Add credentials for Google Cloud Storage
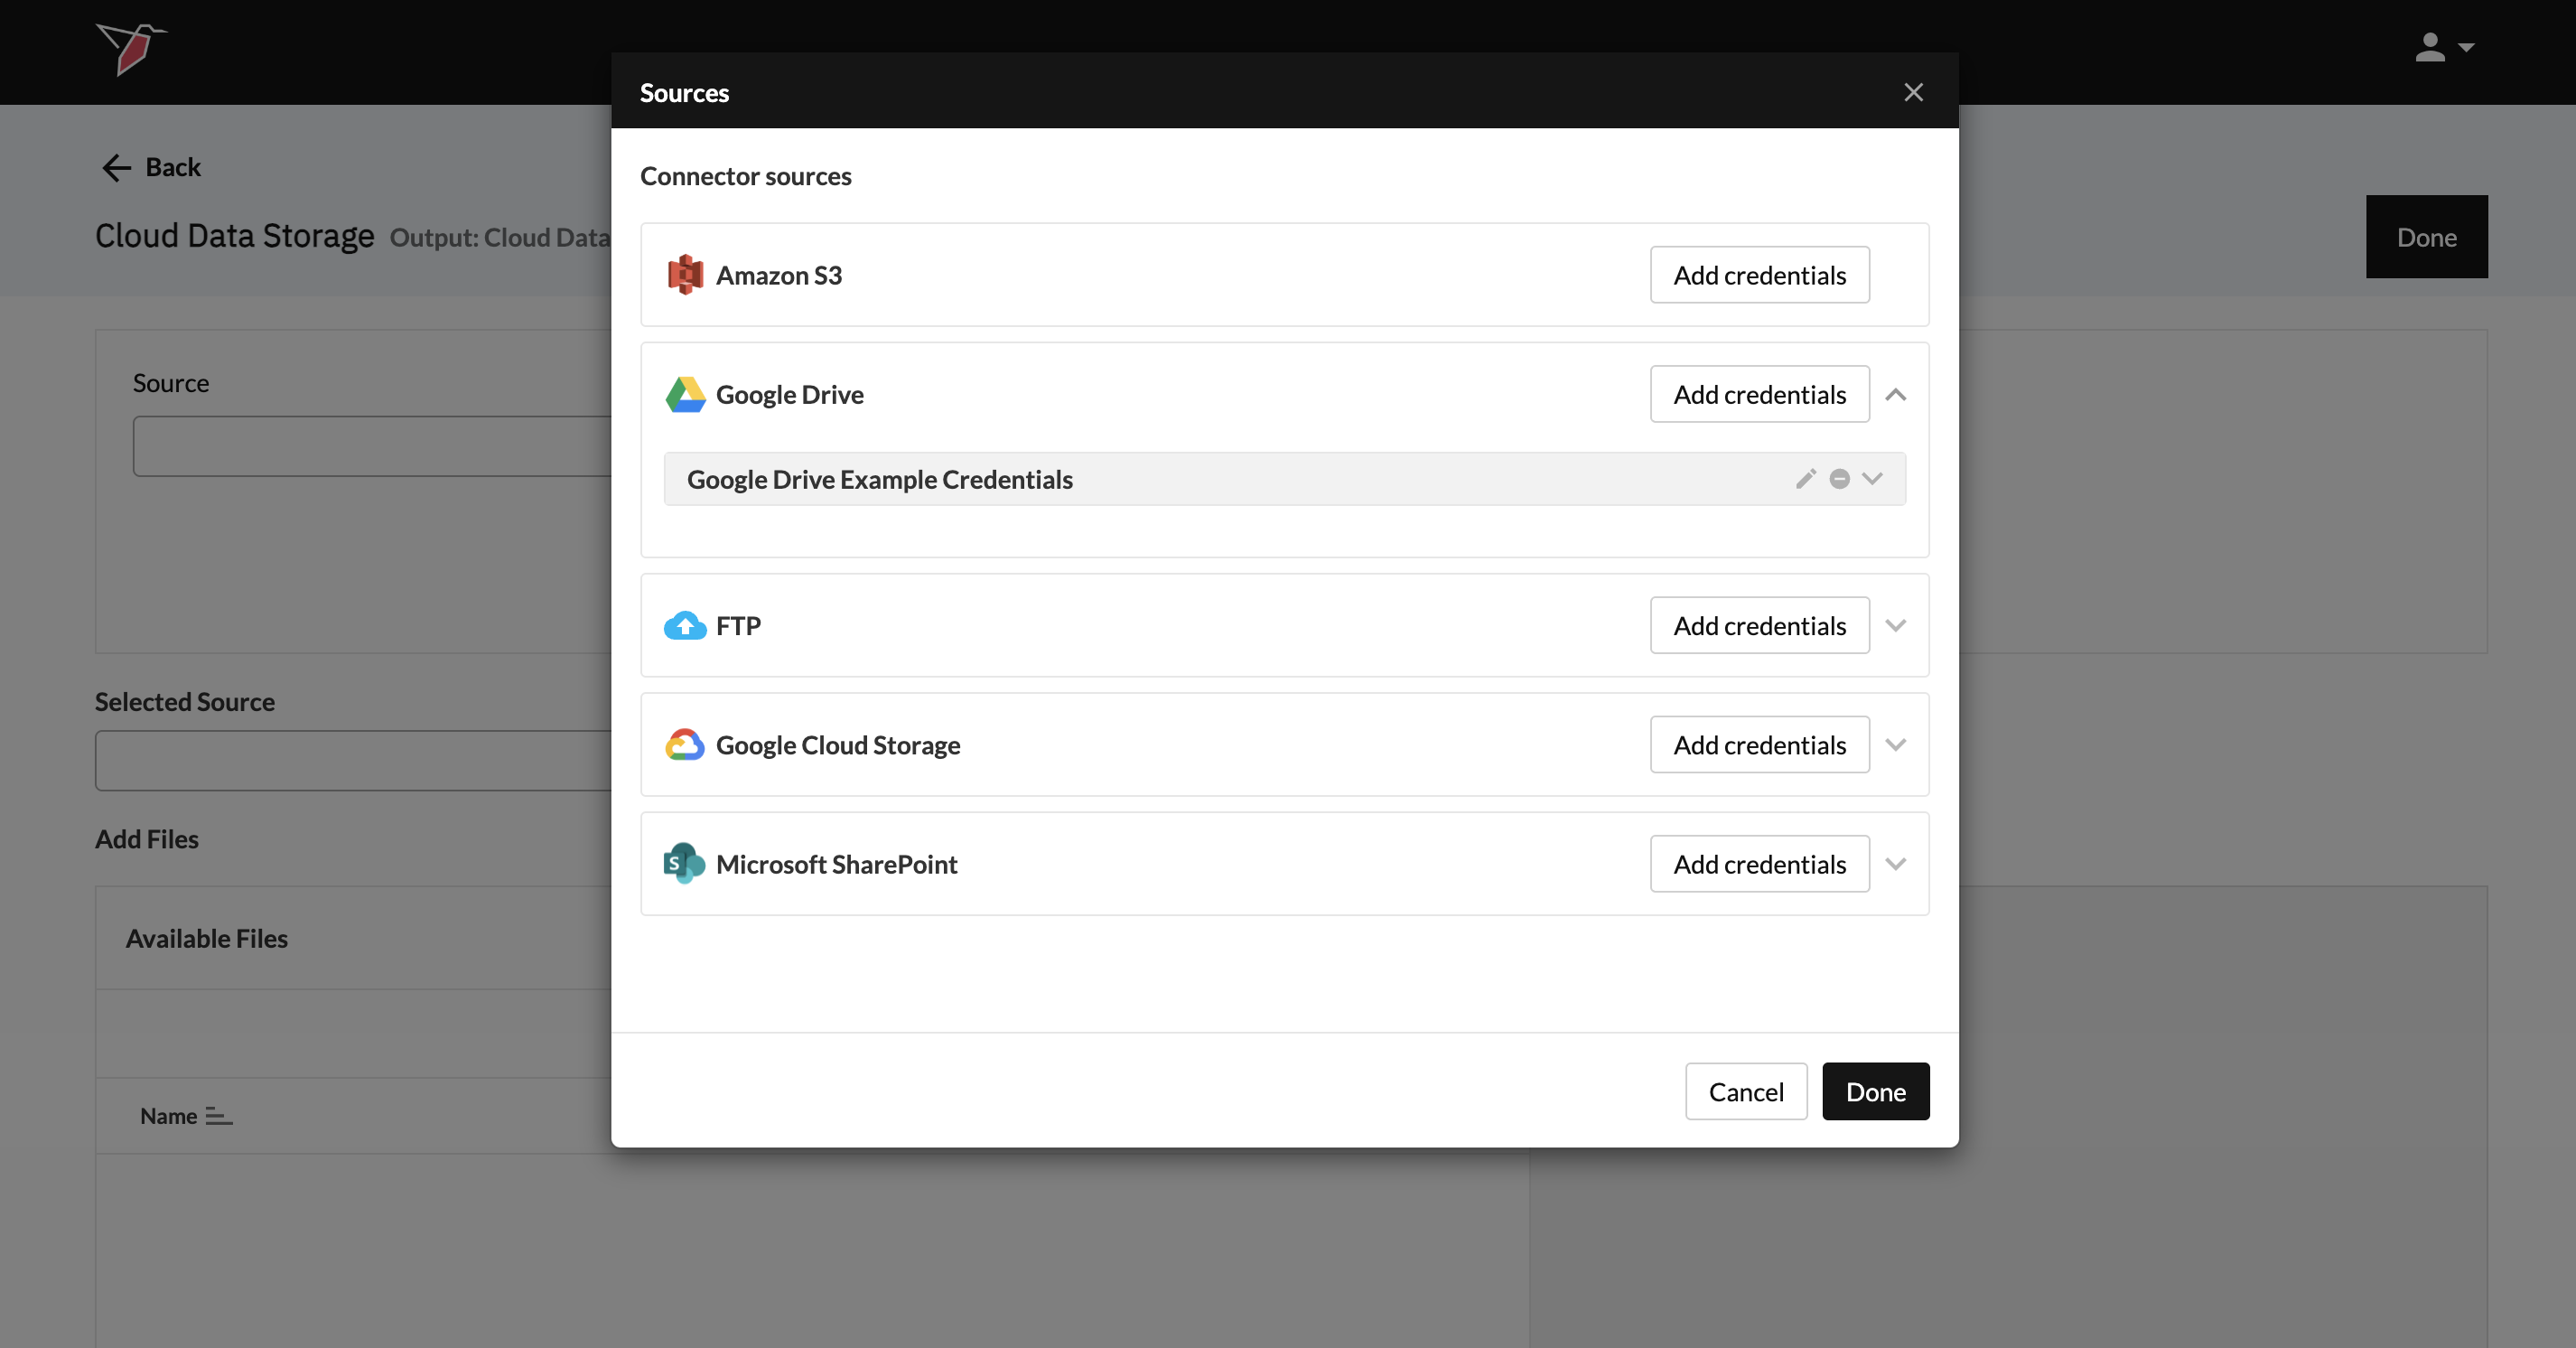Viewport: 2576px width, 1348px height. pyautogui.click(x=1759, y=745)
